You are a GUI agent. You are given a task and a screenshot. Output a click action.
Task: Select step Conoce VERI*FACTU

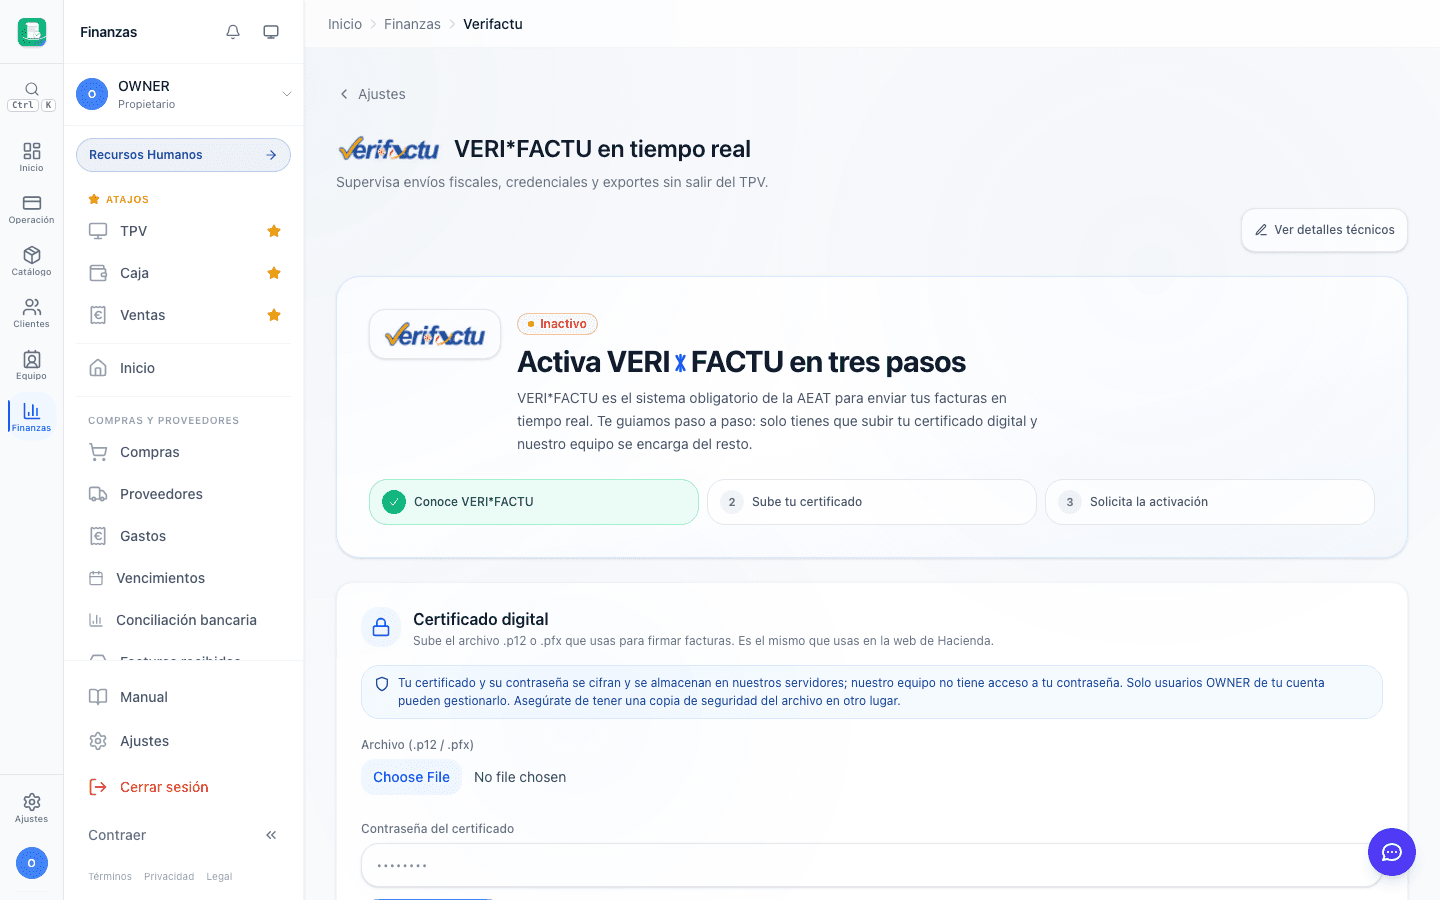point(534,502)
